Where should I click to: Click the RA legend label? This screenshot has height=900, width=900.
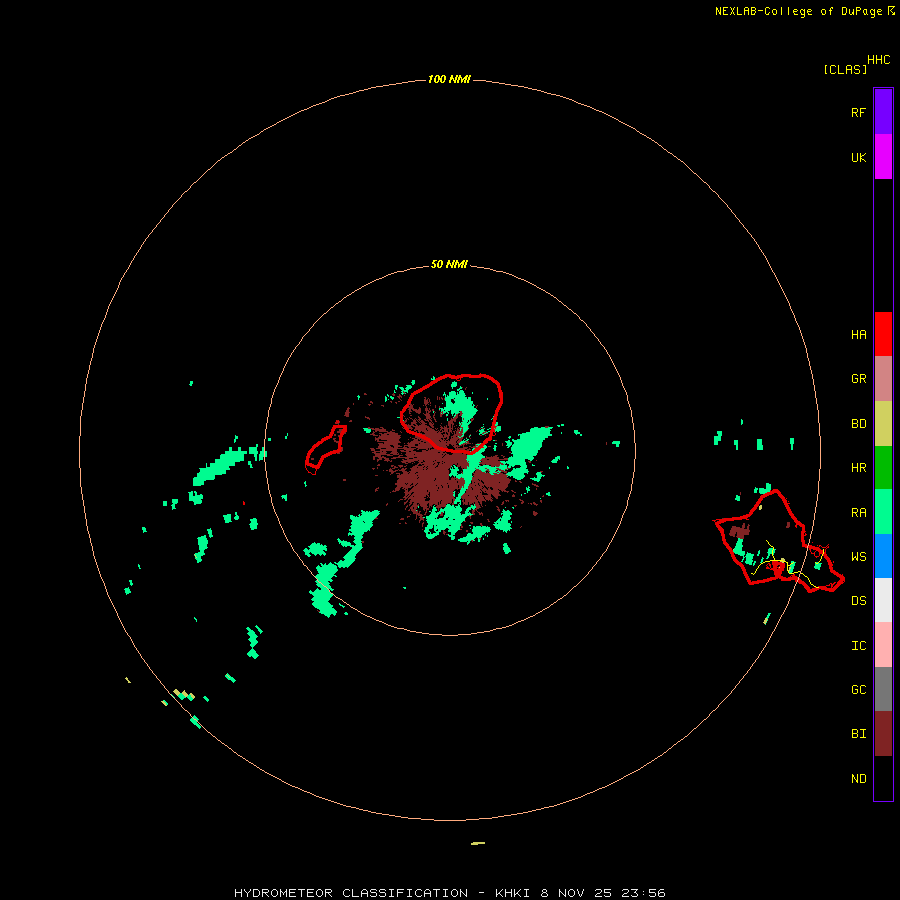click(858, 513)
